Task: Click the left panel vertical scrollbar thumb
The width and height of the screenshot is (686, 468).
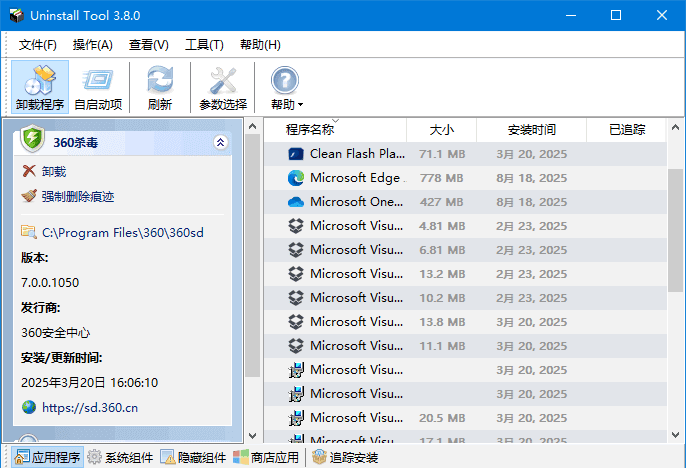Action: click(x=252, y=255)
